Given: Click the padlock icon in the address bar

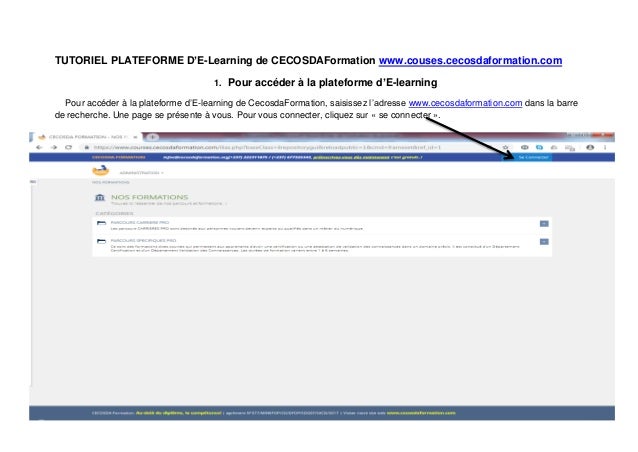Looking at the screenshot, I should (87, 147).
